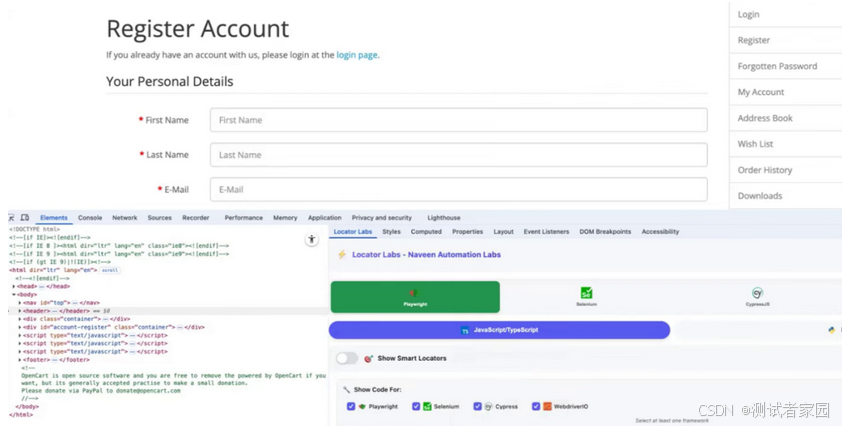Click the floating accessibility figure icon
The width and height of the screenshot is (842, 426).
click(311, 240)
